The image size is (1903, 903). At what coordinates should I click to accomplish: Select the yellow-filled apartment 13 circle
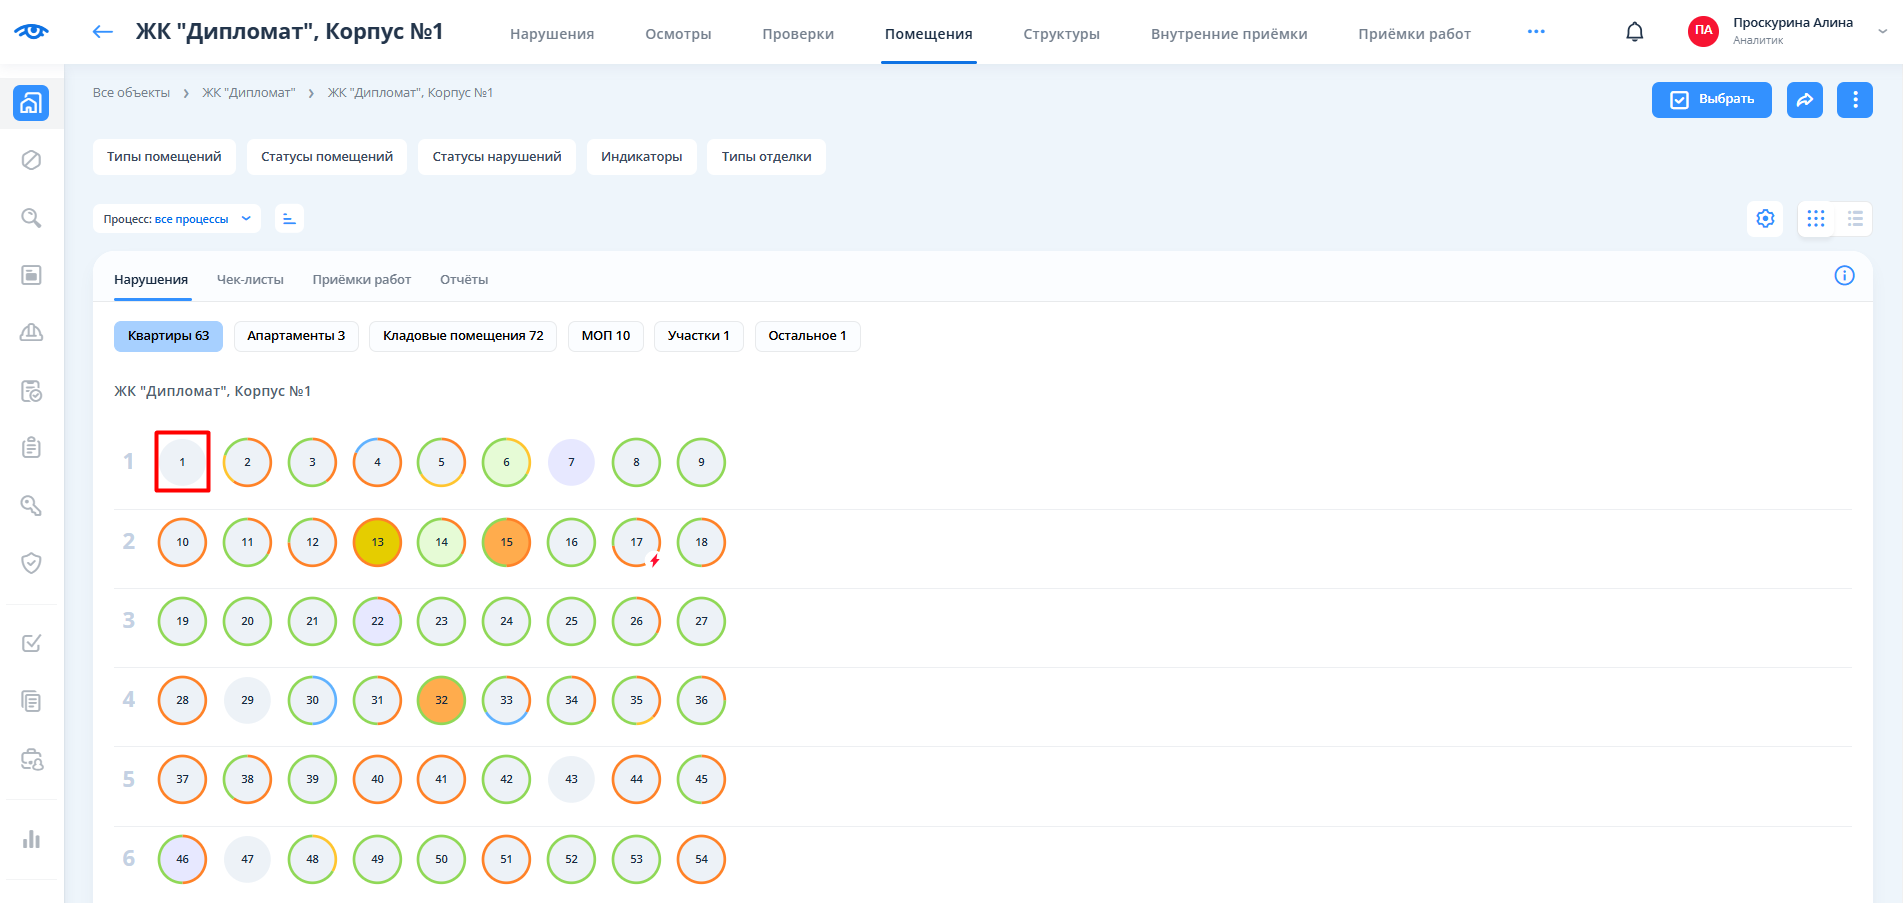click(x=377, y=542)
